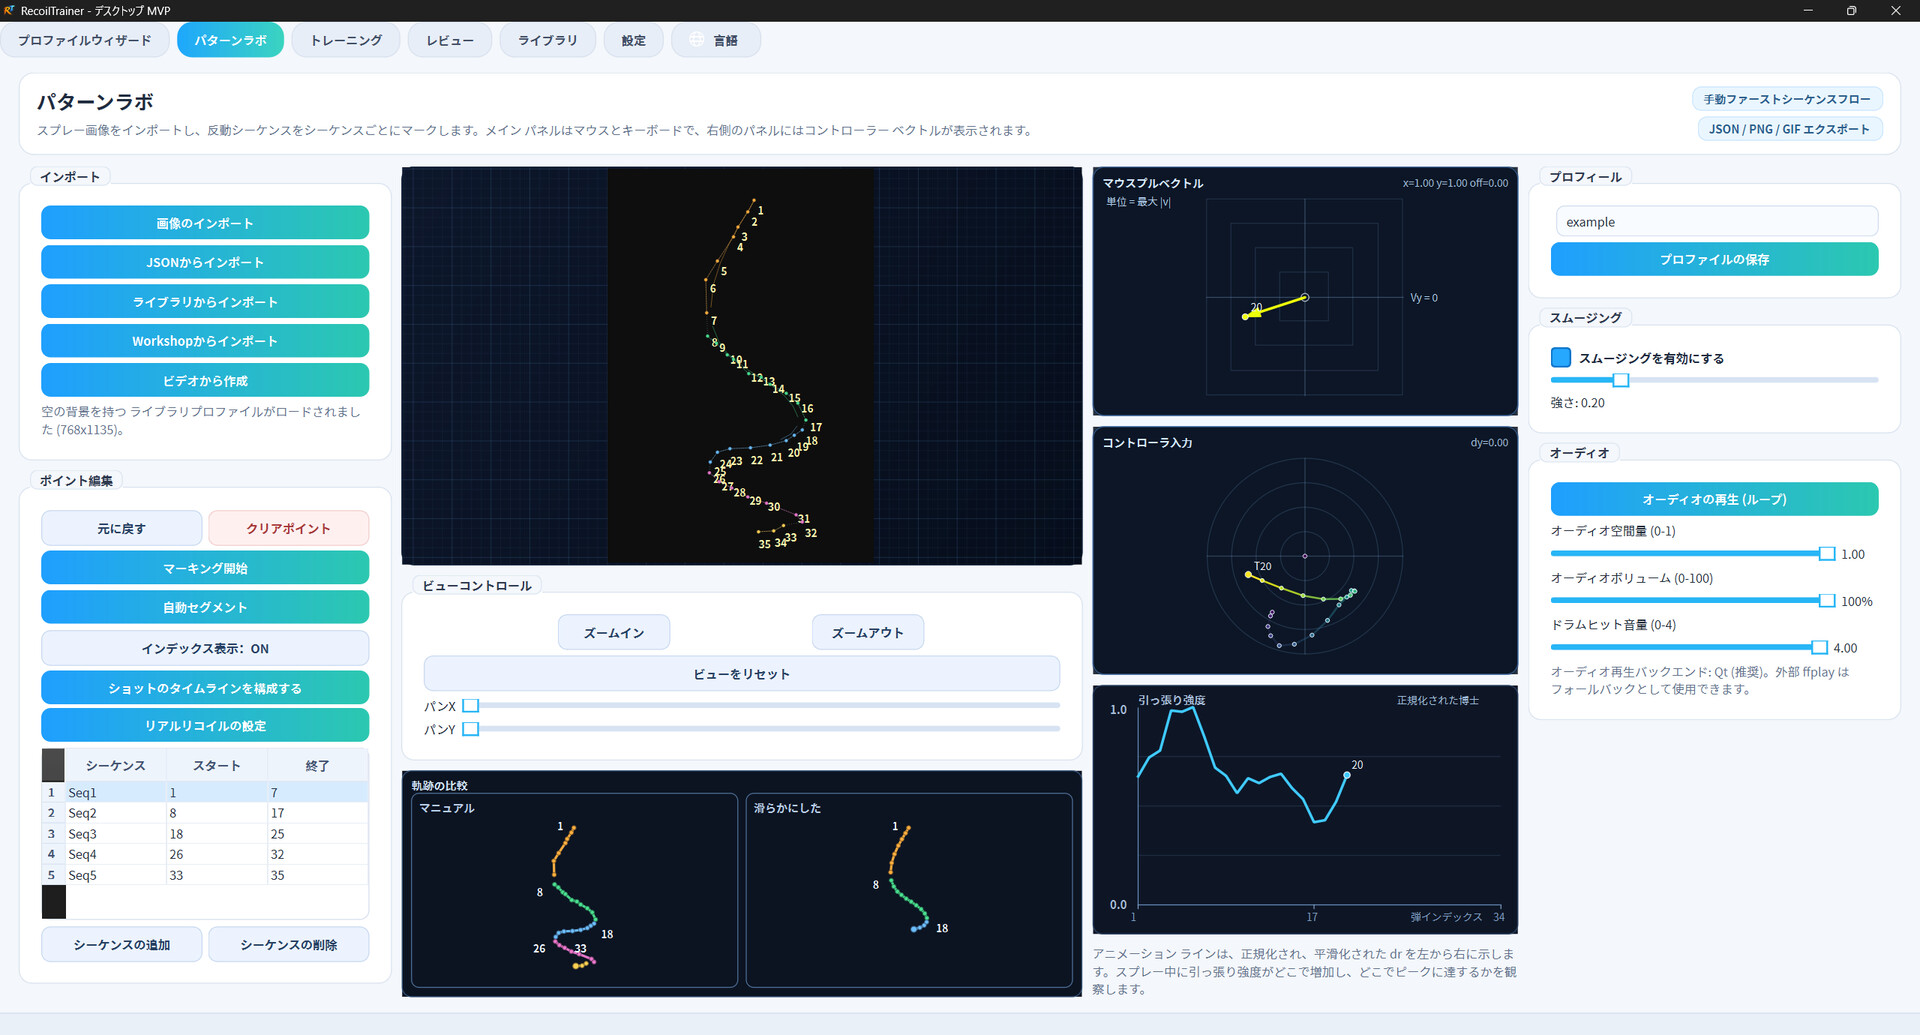The image size is (1920, 1035).
Task: Click the dark header corner cell of the sequence table
Action: (x=53, y=765)
